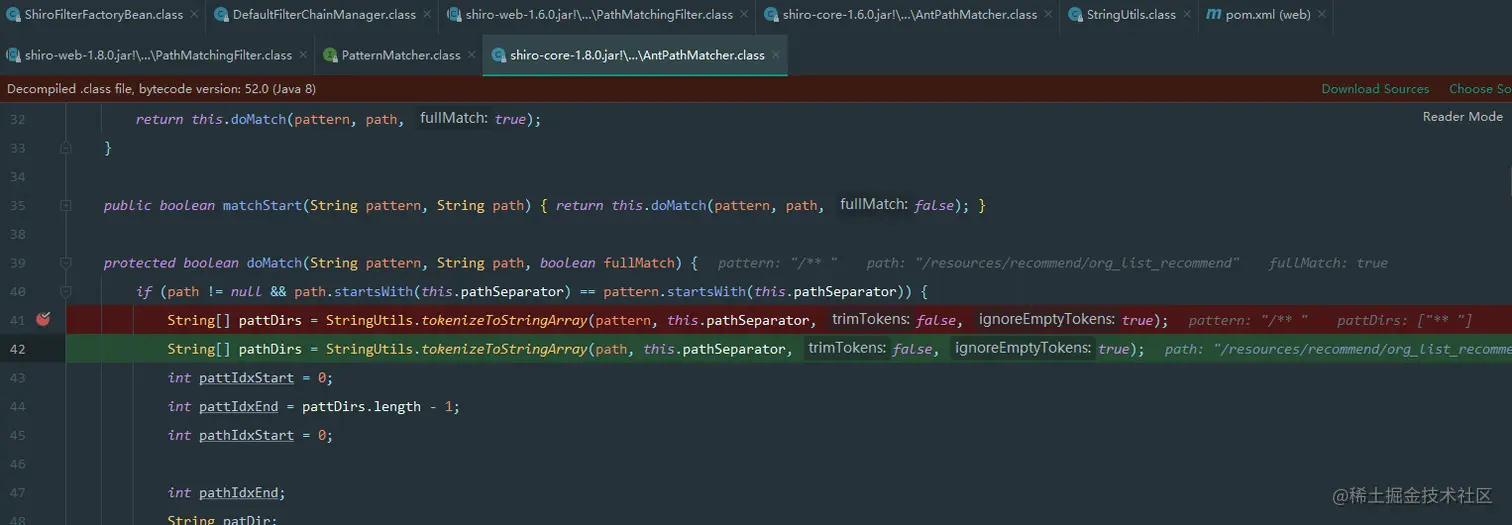Click the pattIdxStart variable on line 43
The width and height of the screenshot is (1512, 525).
[x=246, y=378]
